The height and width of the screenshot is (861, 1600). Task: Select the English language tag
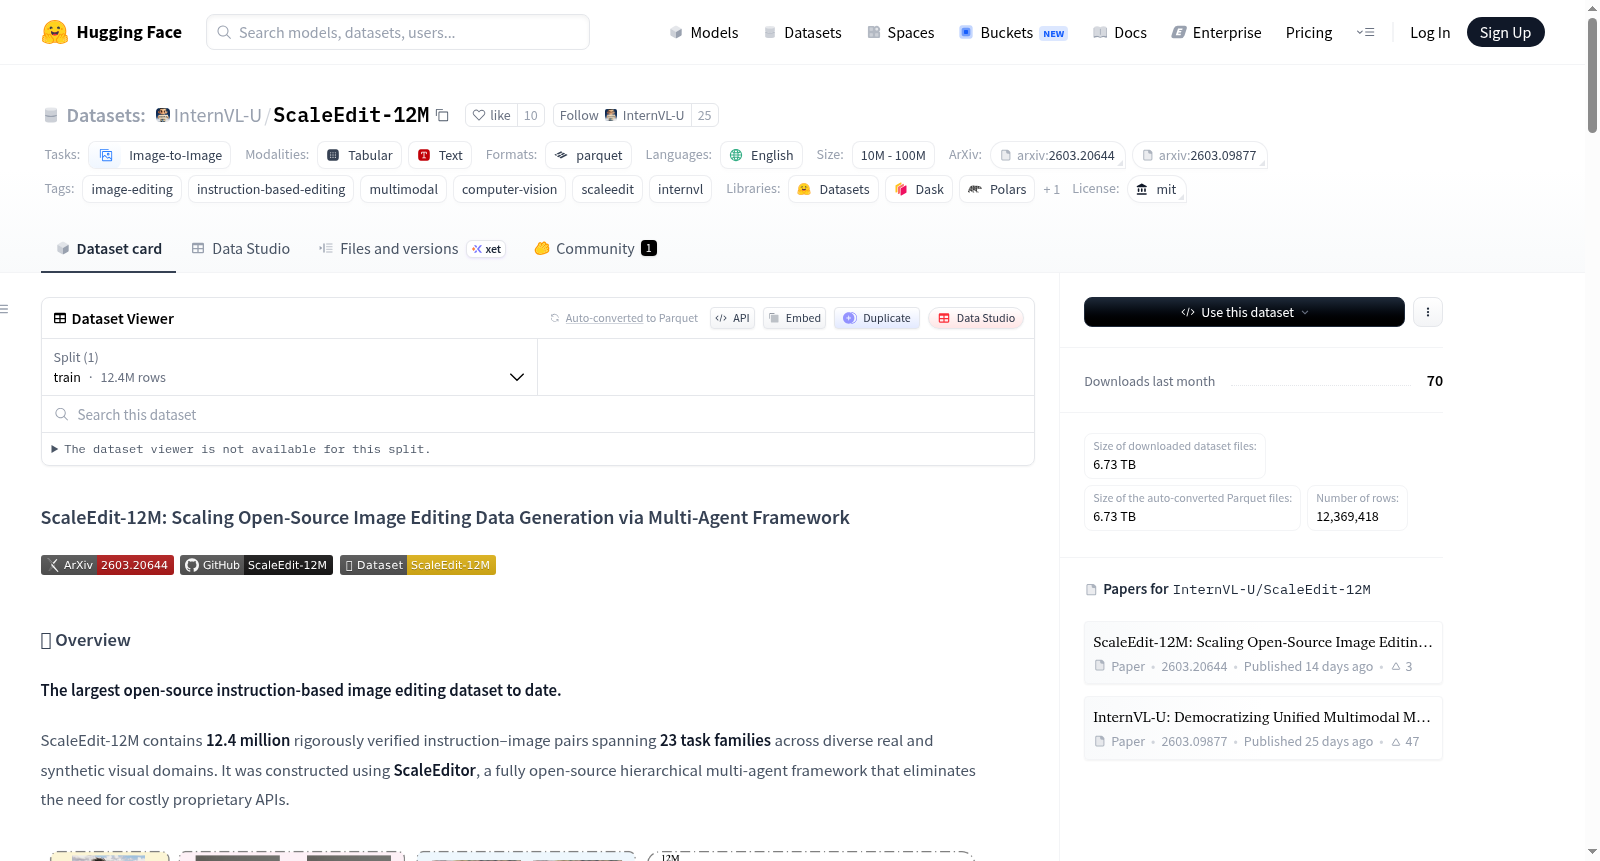tap(761, 155)
